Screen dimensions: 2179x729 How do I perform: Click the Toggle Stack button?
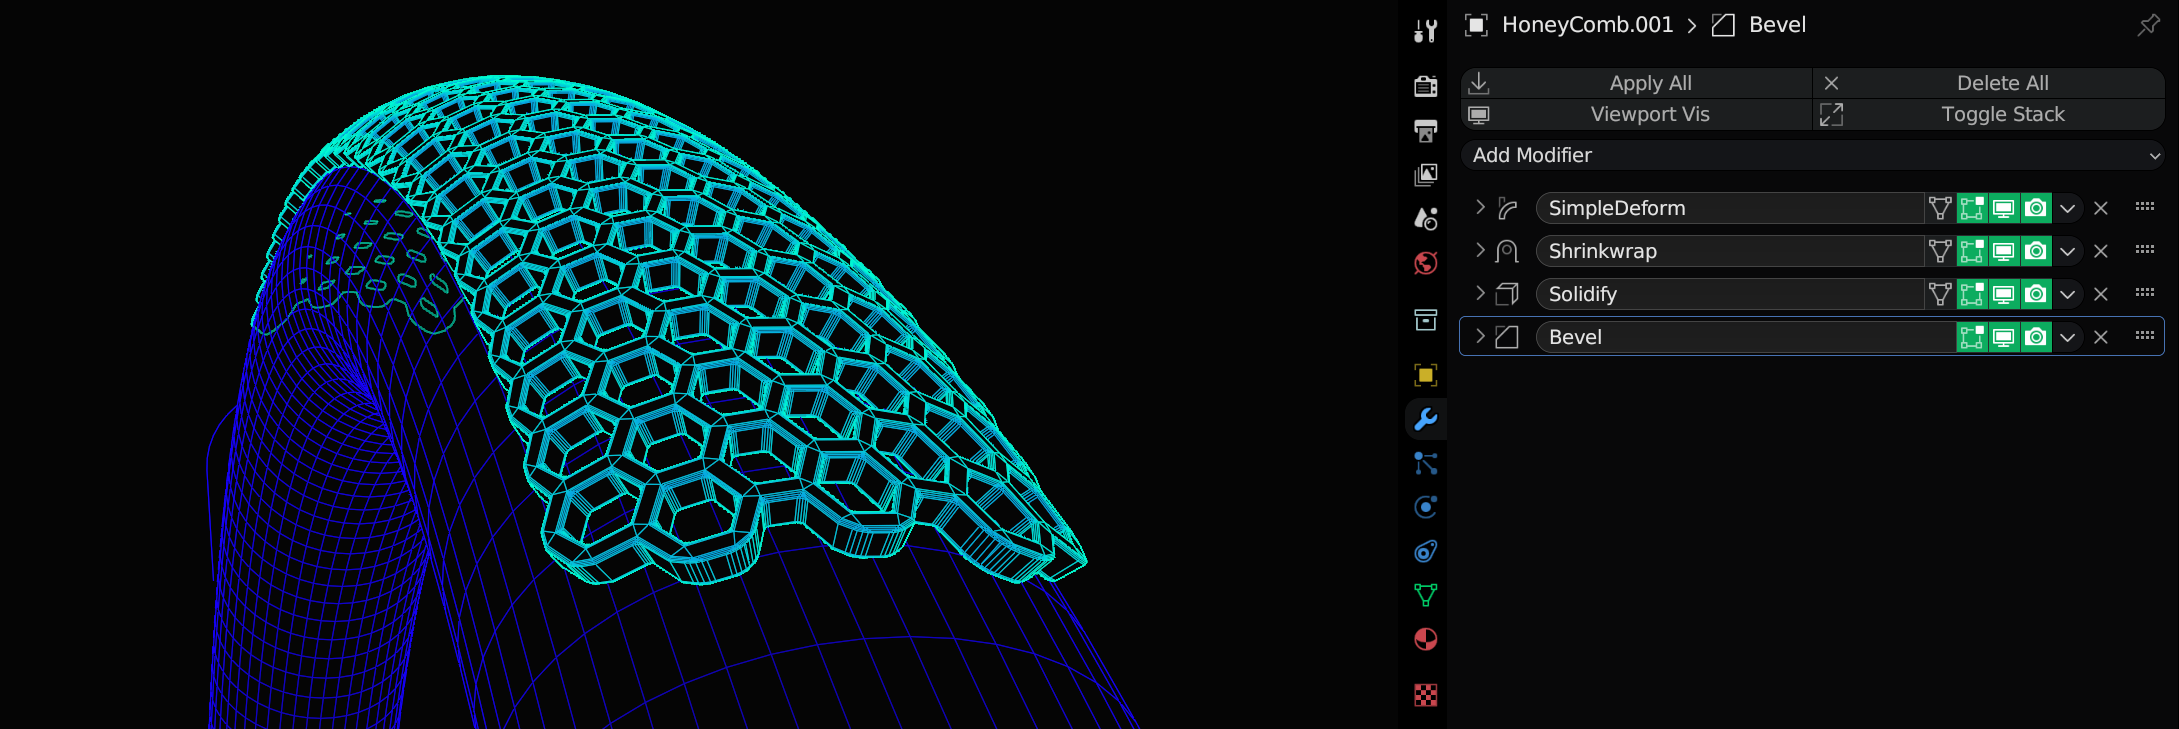coord(1989,114)
